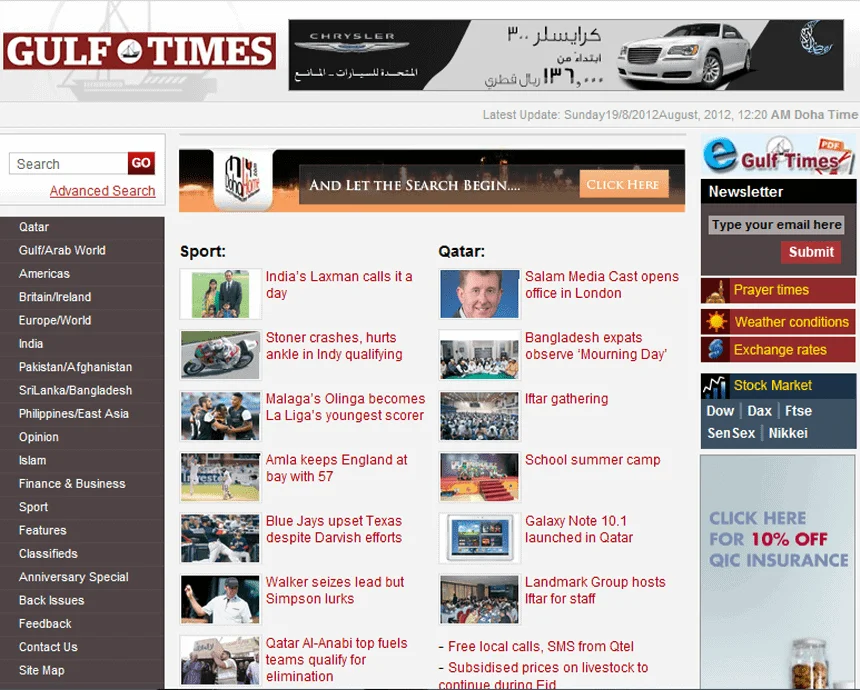Open Malaga's Olinga youngest scorer article
This screenshot has height=690, width=860.
click(346, 407)
